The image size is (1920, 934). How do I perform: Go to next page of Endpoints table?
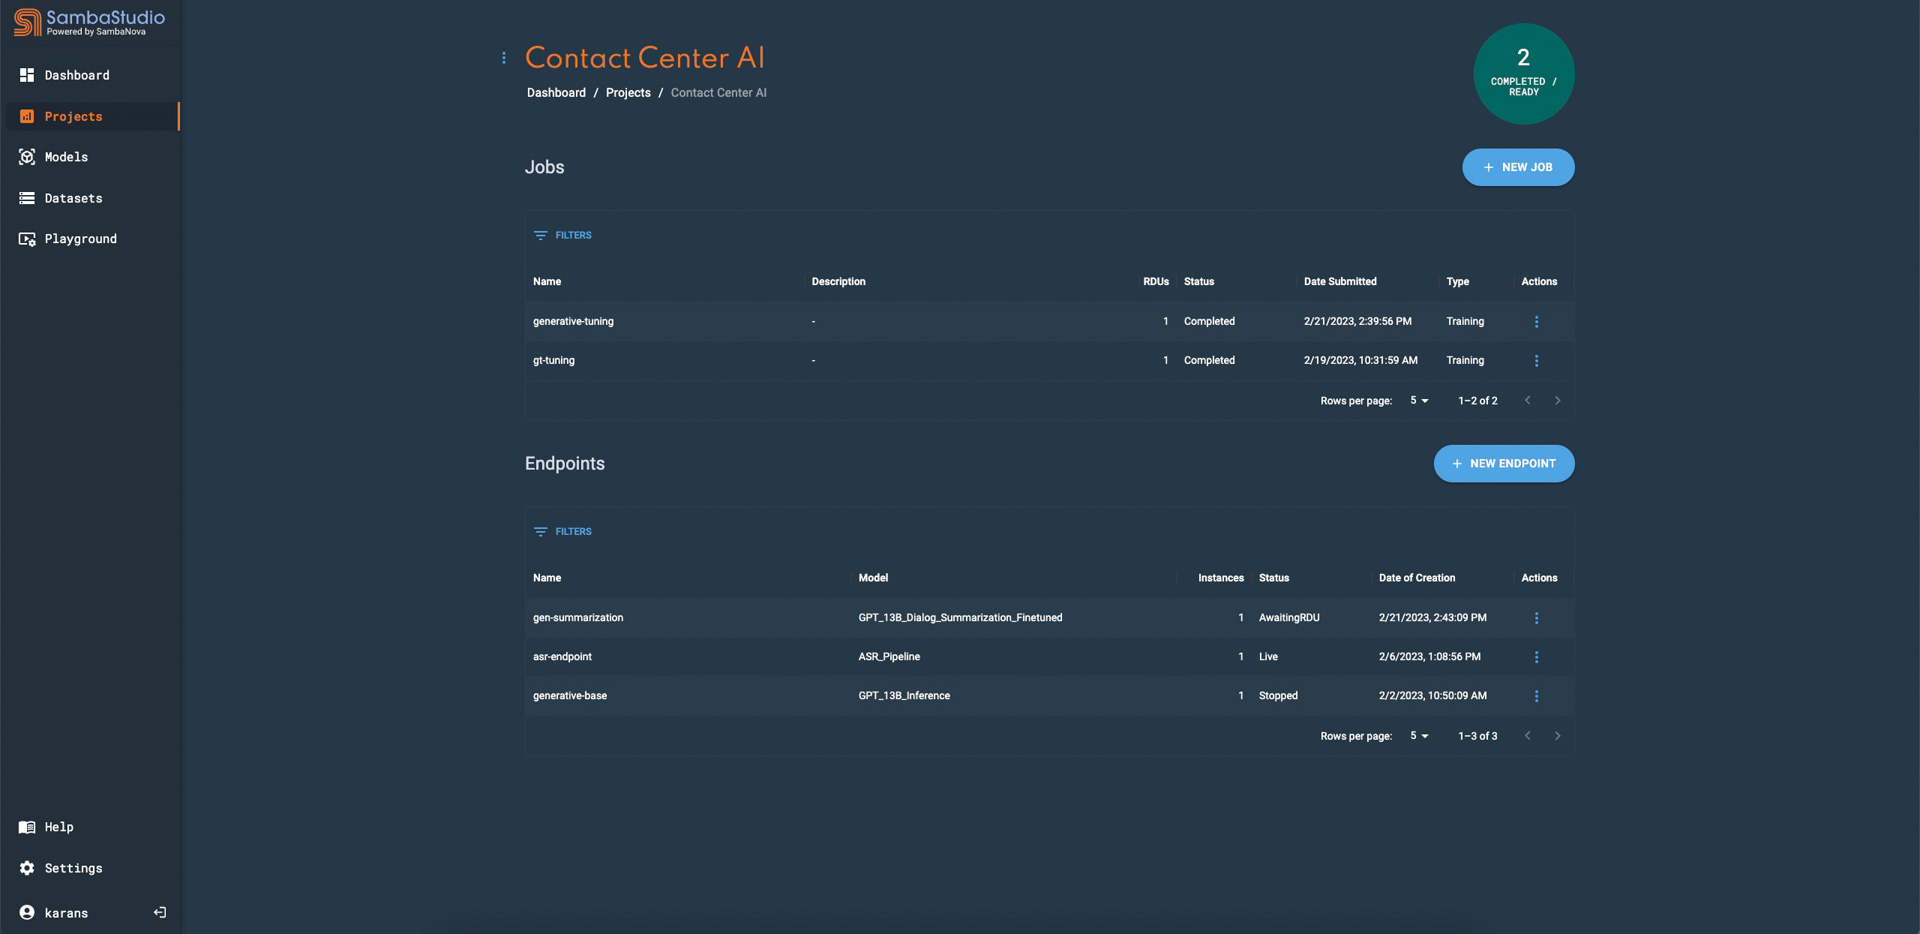(1557, 736)
